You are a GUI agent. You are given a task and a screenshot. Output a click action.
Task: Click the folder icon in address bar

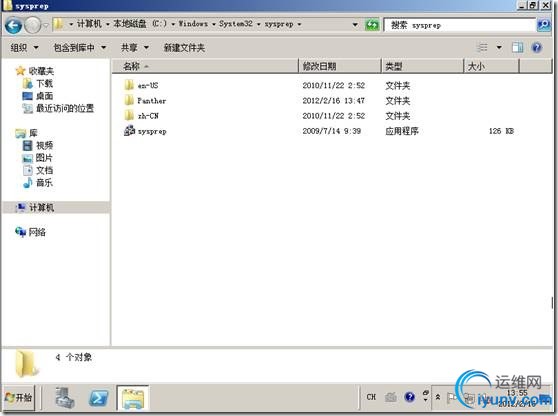(x=58, y=24)
